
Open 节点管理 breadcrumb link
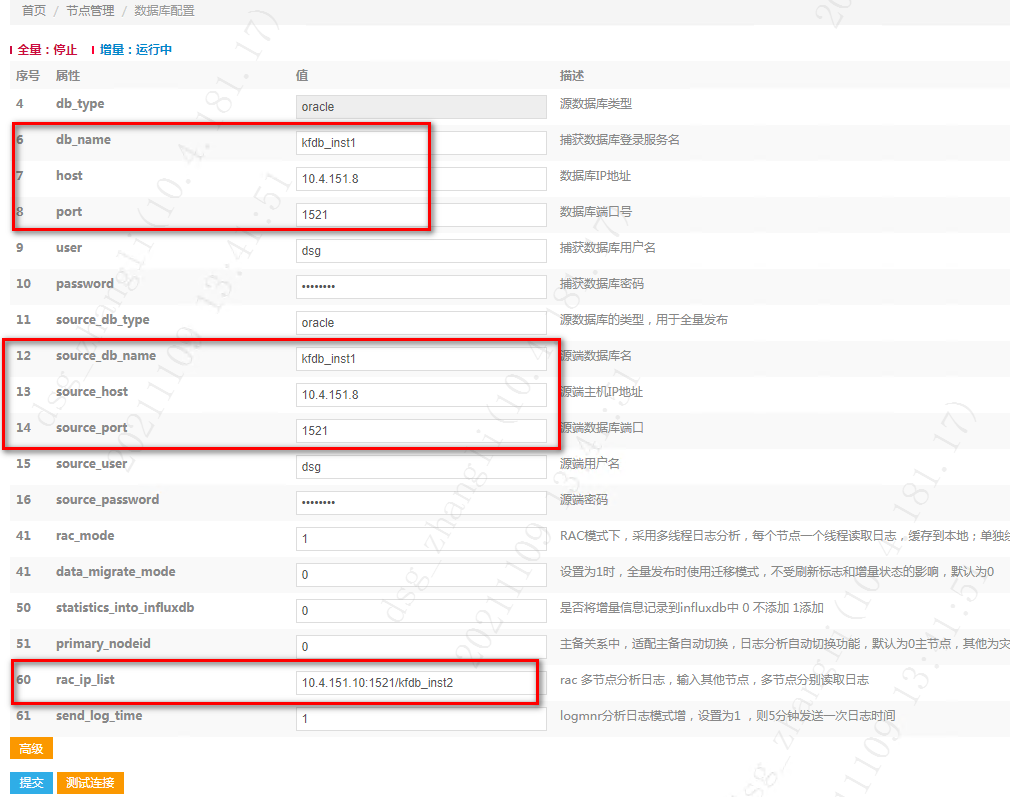(90, 11)
